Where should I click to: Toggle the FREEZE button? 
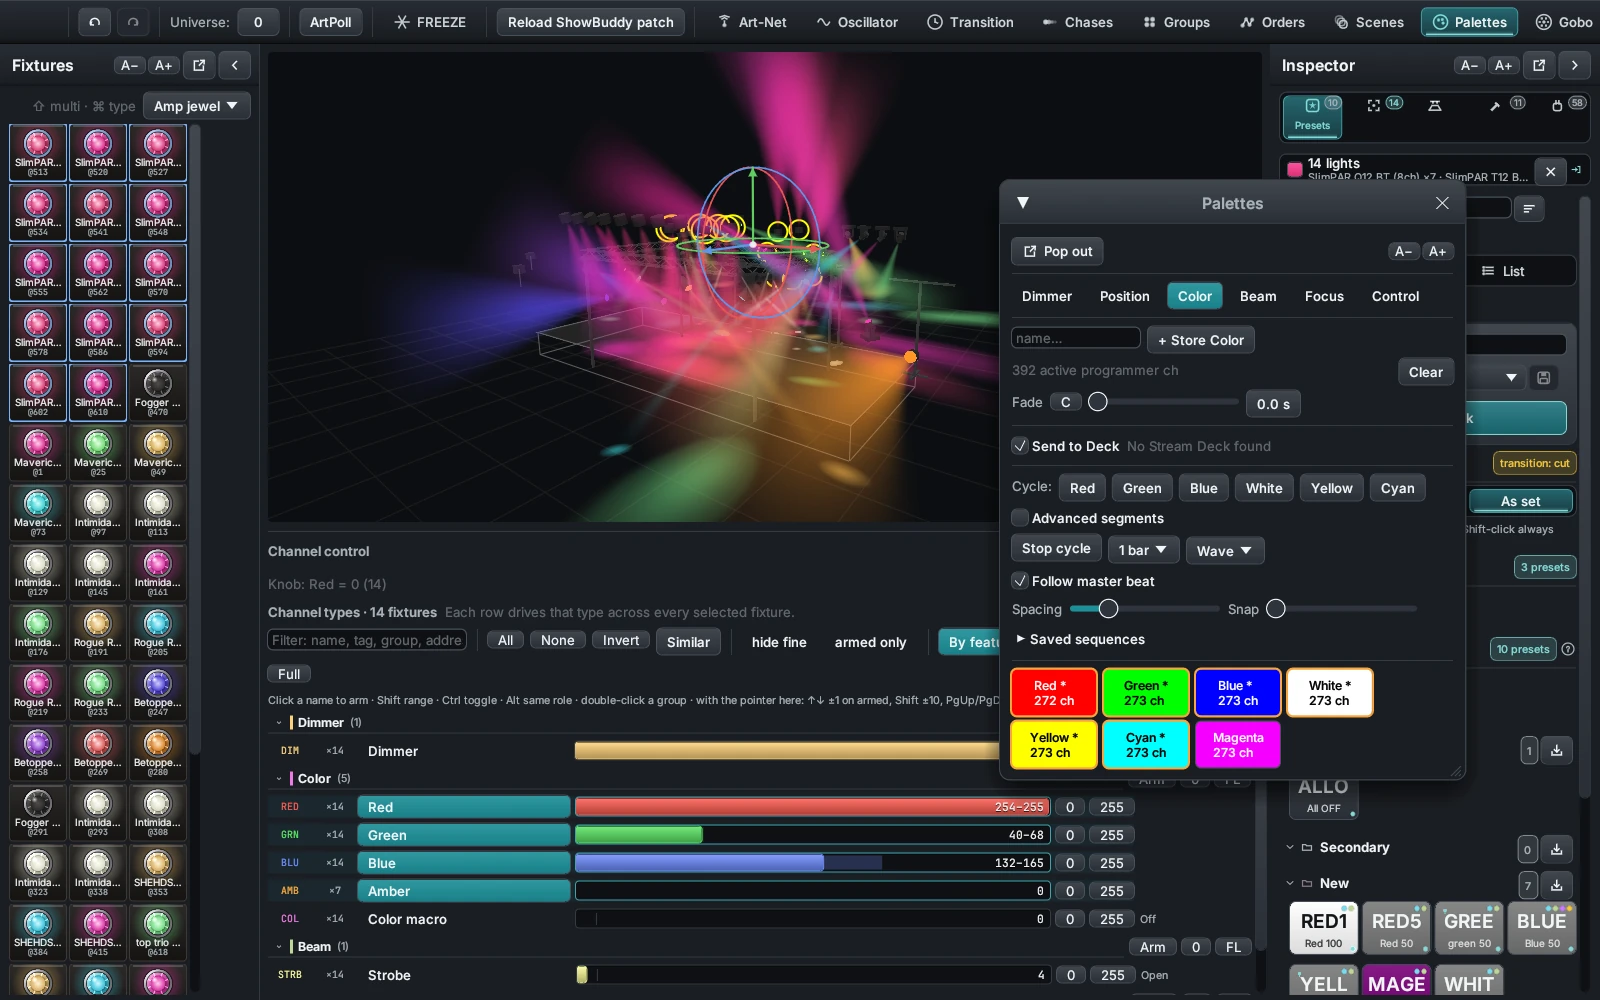(430, 22)
